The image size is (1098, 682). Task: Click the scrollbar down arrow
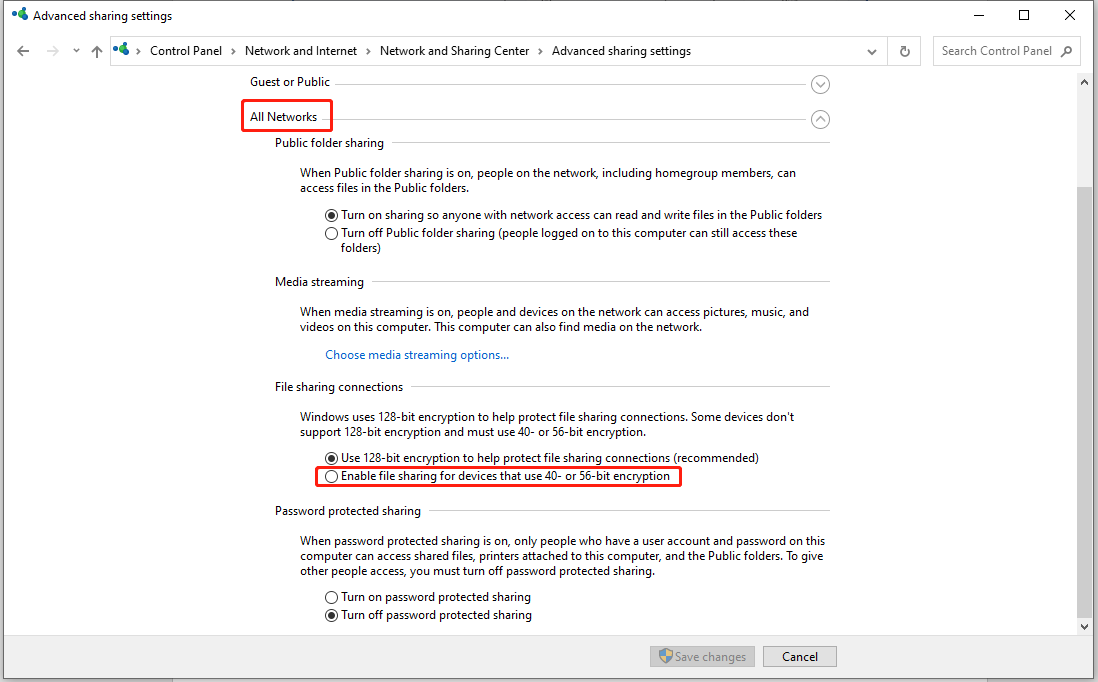click(1084, 627)
